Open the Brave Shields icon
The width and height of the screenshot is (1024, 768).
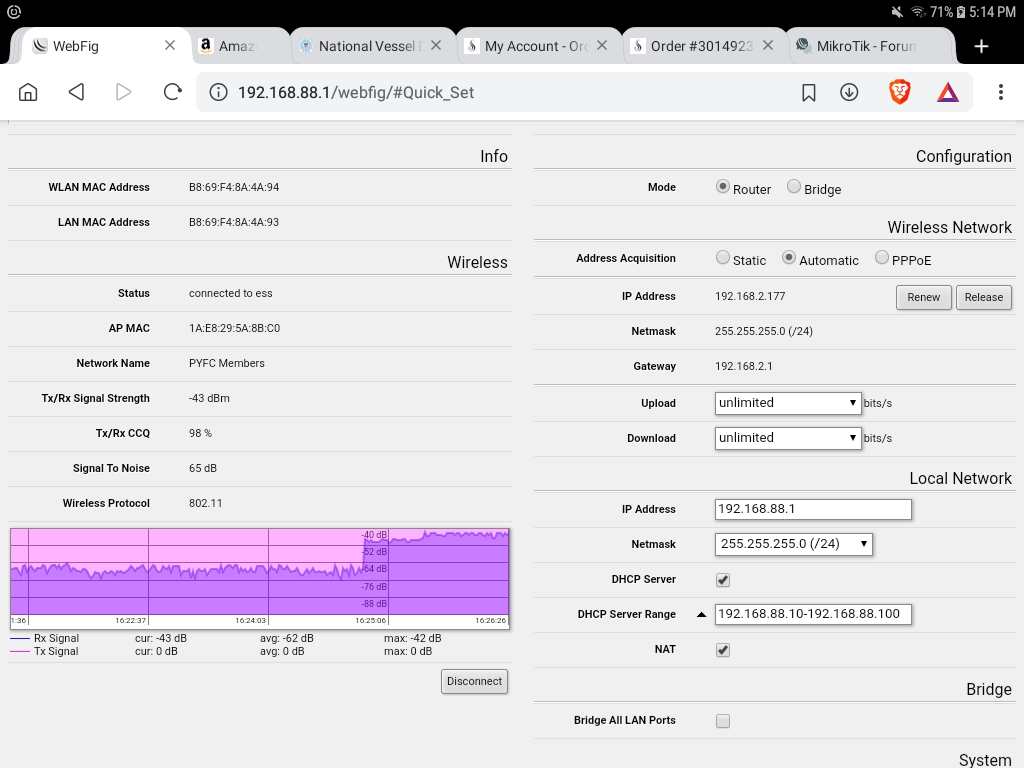pyautogui.click(x=899, y=91)
